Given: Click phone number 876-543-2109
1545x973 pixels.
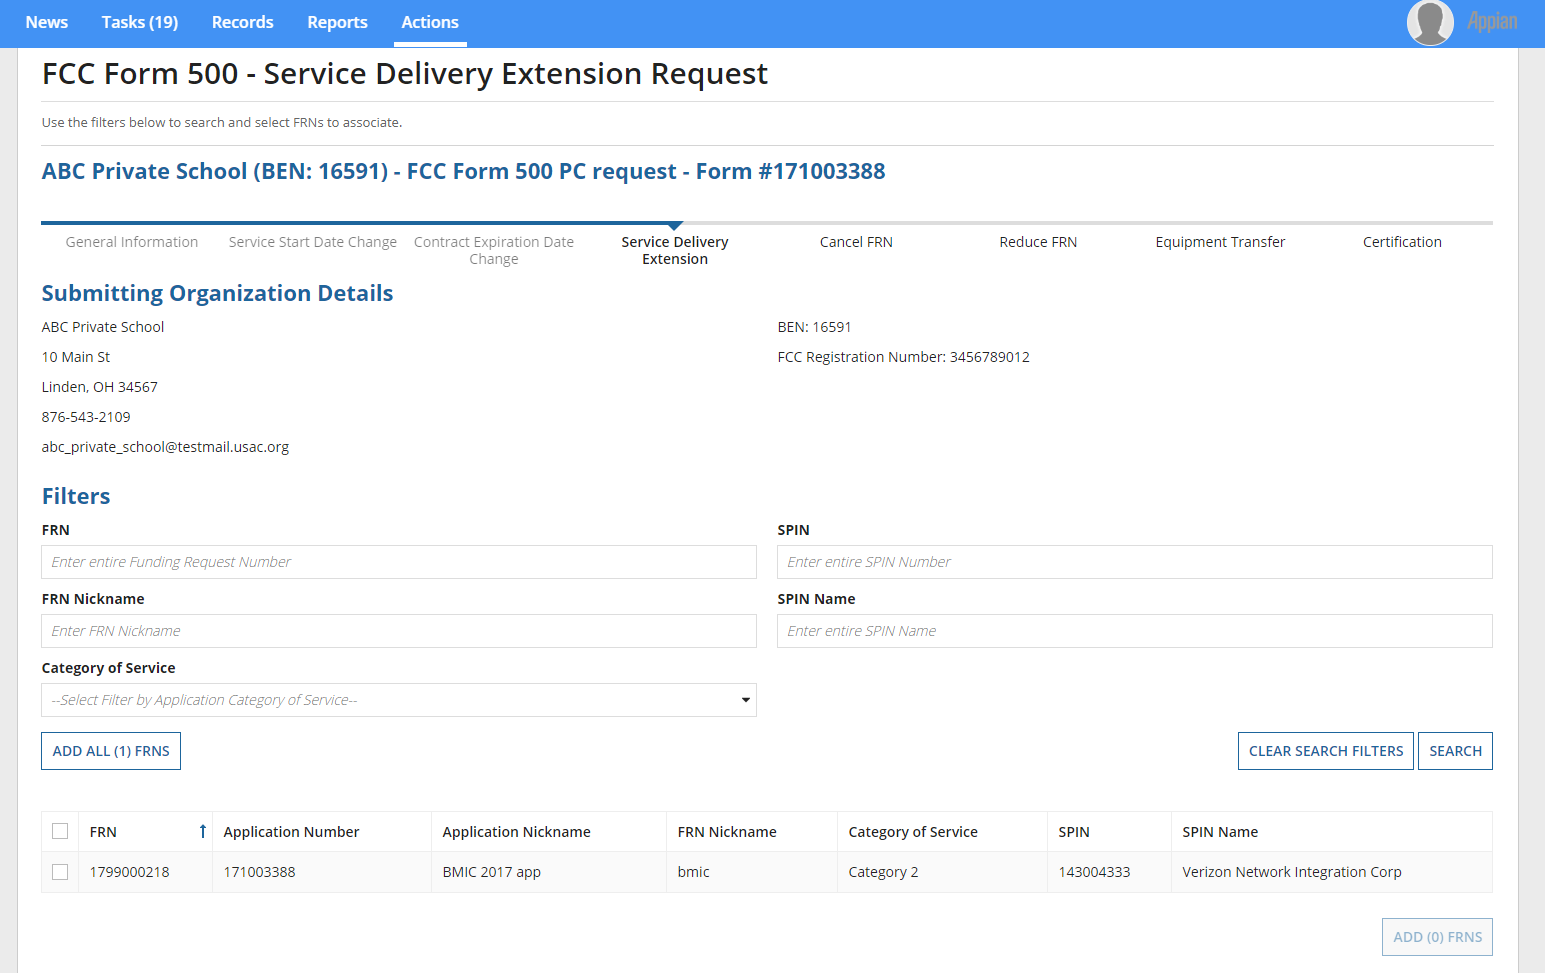Looking at the screenshot, I should (x=86, y=417).
